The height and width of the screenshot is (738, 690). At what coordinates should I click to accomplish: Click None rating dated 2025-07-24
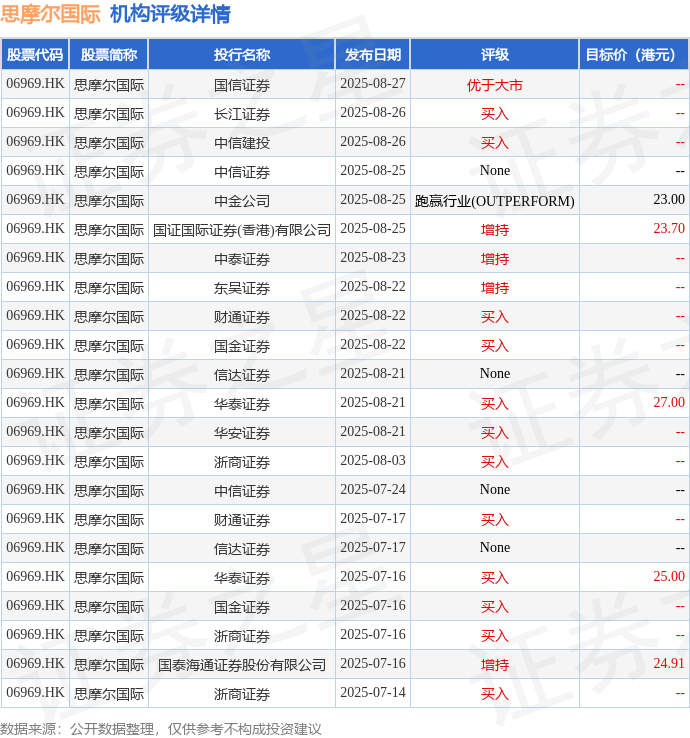(x=495, y=489)
